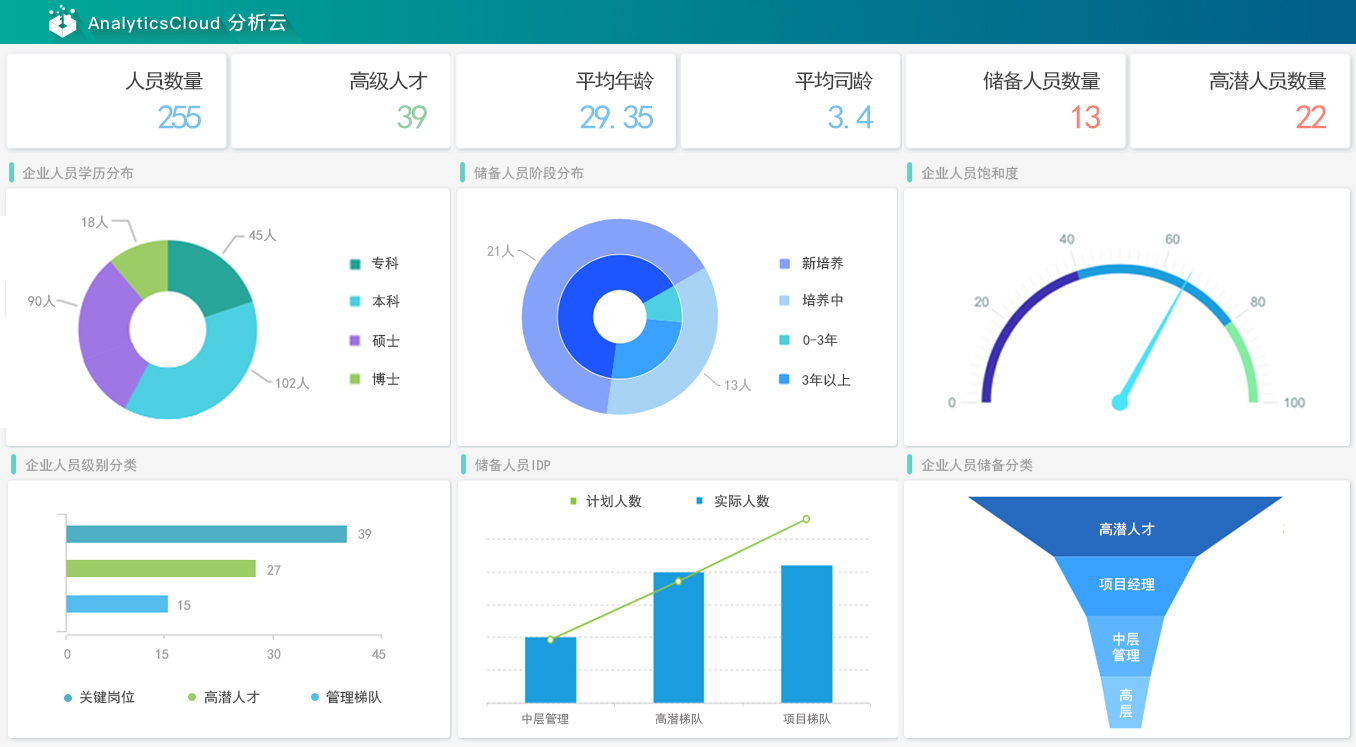
Task: Click the 储备人员IDP section title
Action: (x=512, y=465)
